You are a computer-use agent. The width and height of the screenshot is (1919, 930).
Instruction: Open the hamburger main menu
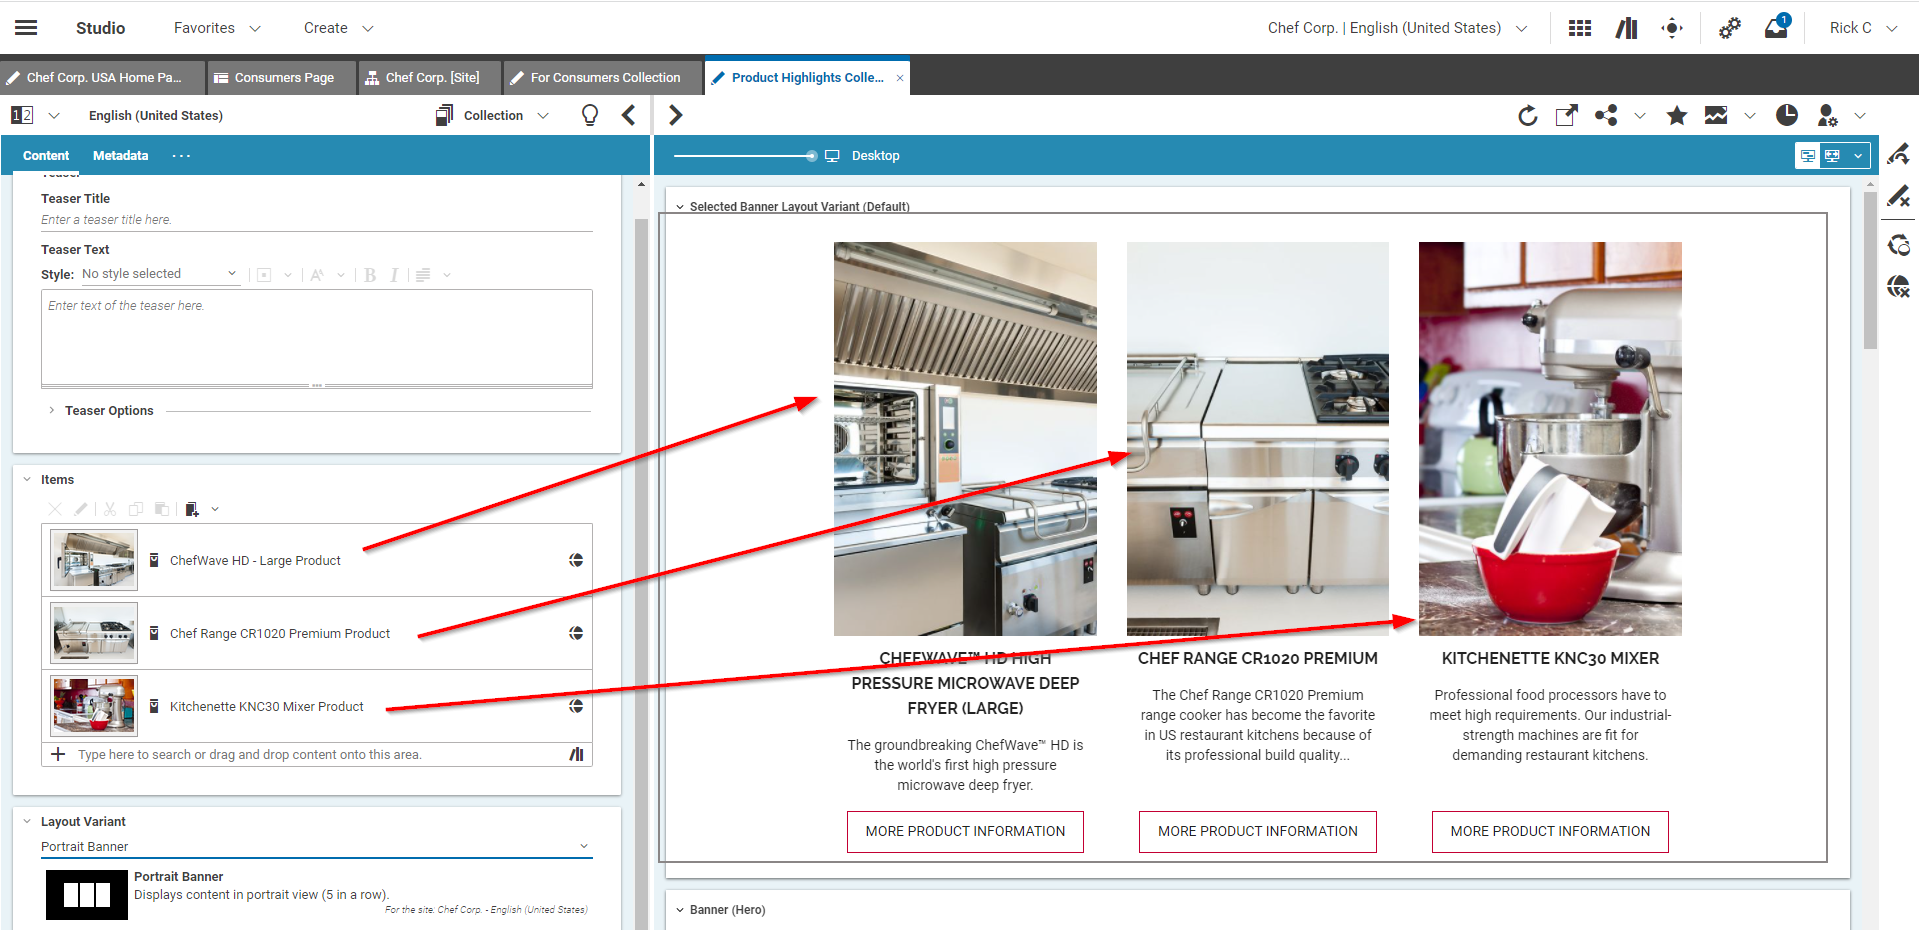coord(26,28)
